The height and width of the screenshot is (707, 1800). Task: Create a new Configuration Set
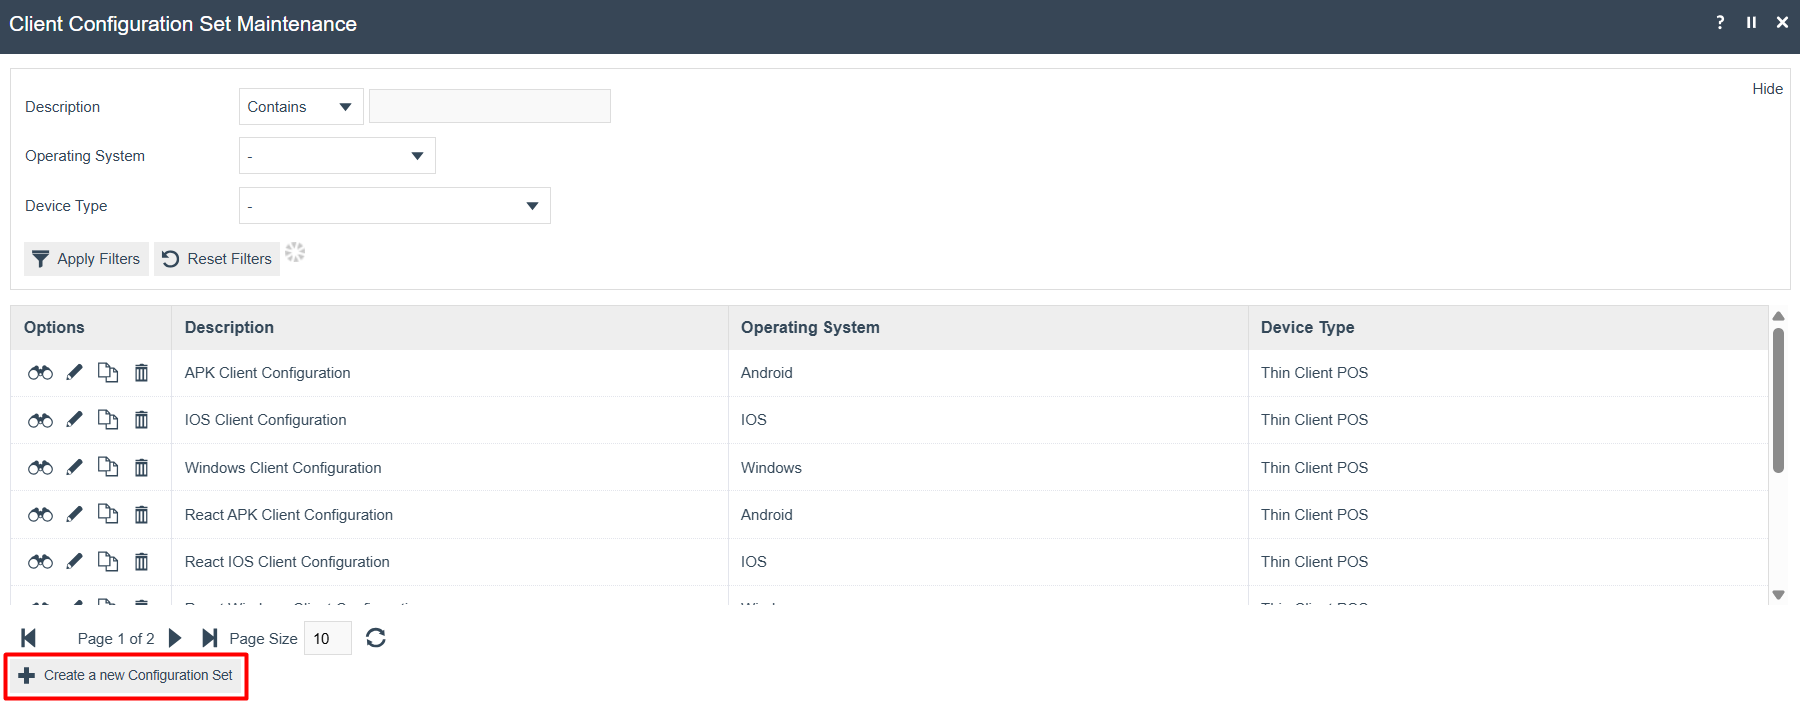coord(126,676)
